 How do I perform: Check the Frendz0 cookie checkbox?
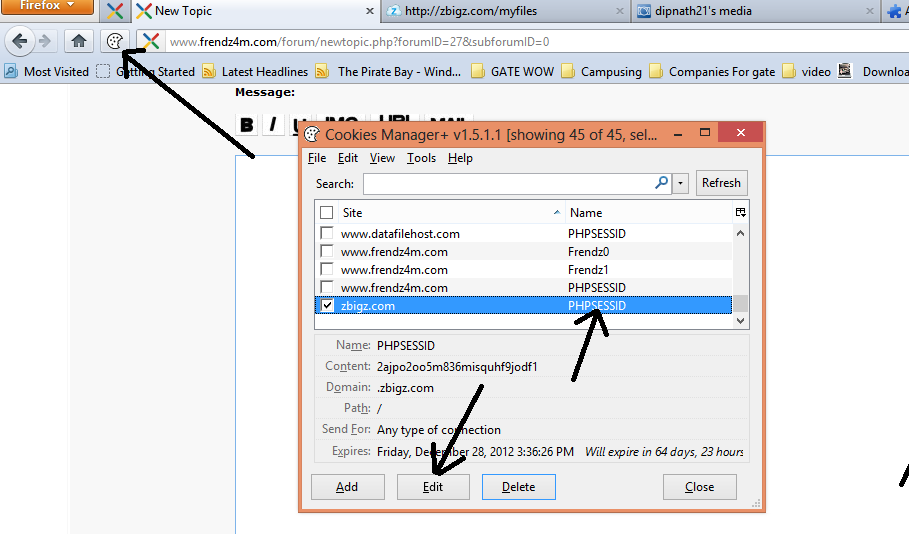[327, 251]
